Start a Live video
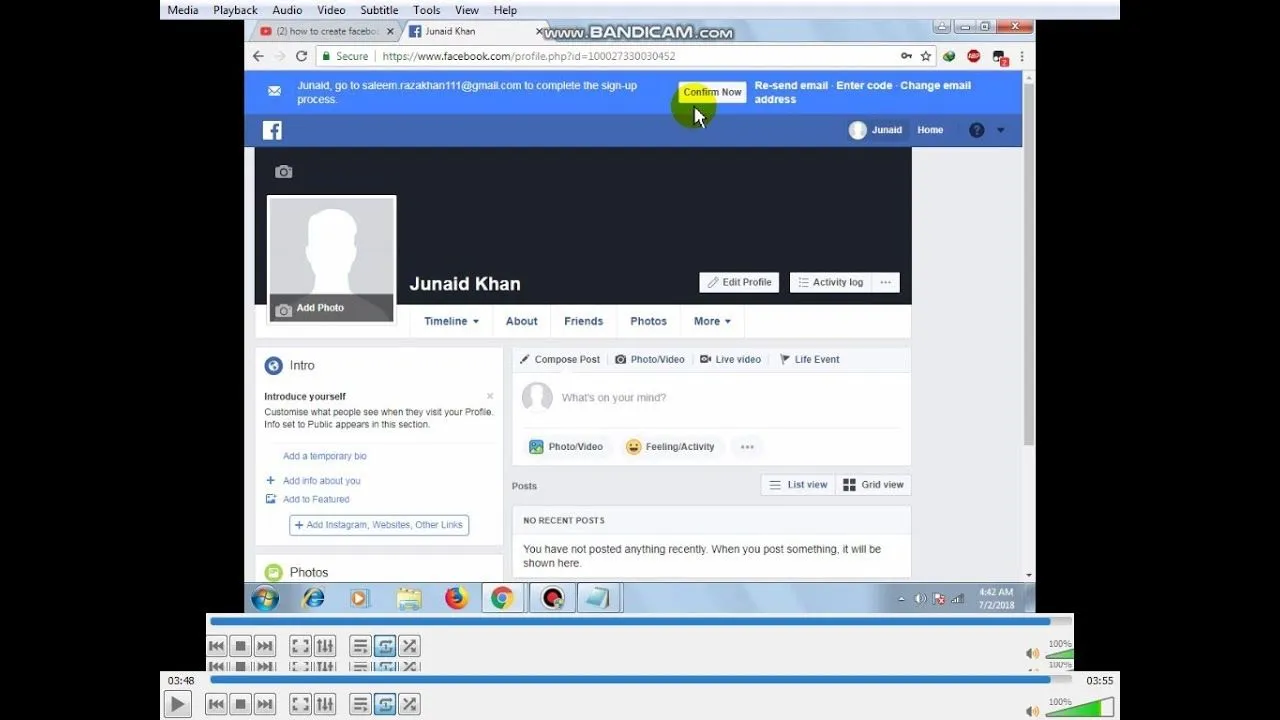This screenshot has height=720, width=1280. pos(731,360)
